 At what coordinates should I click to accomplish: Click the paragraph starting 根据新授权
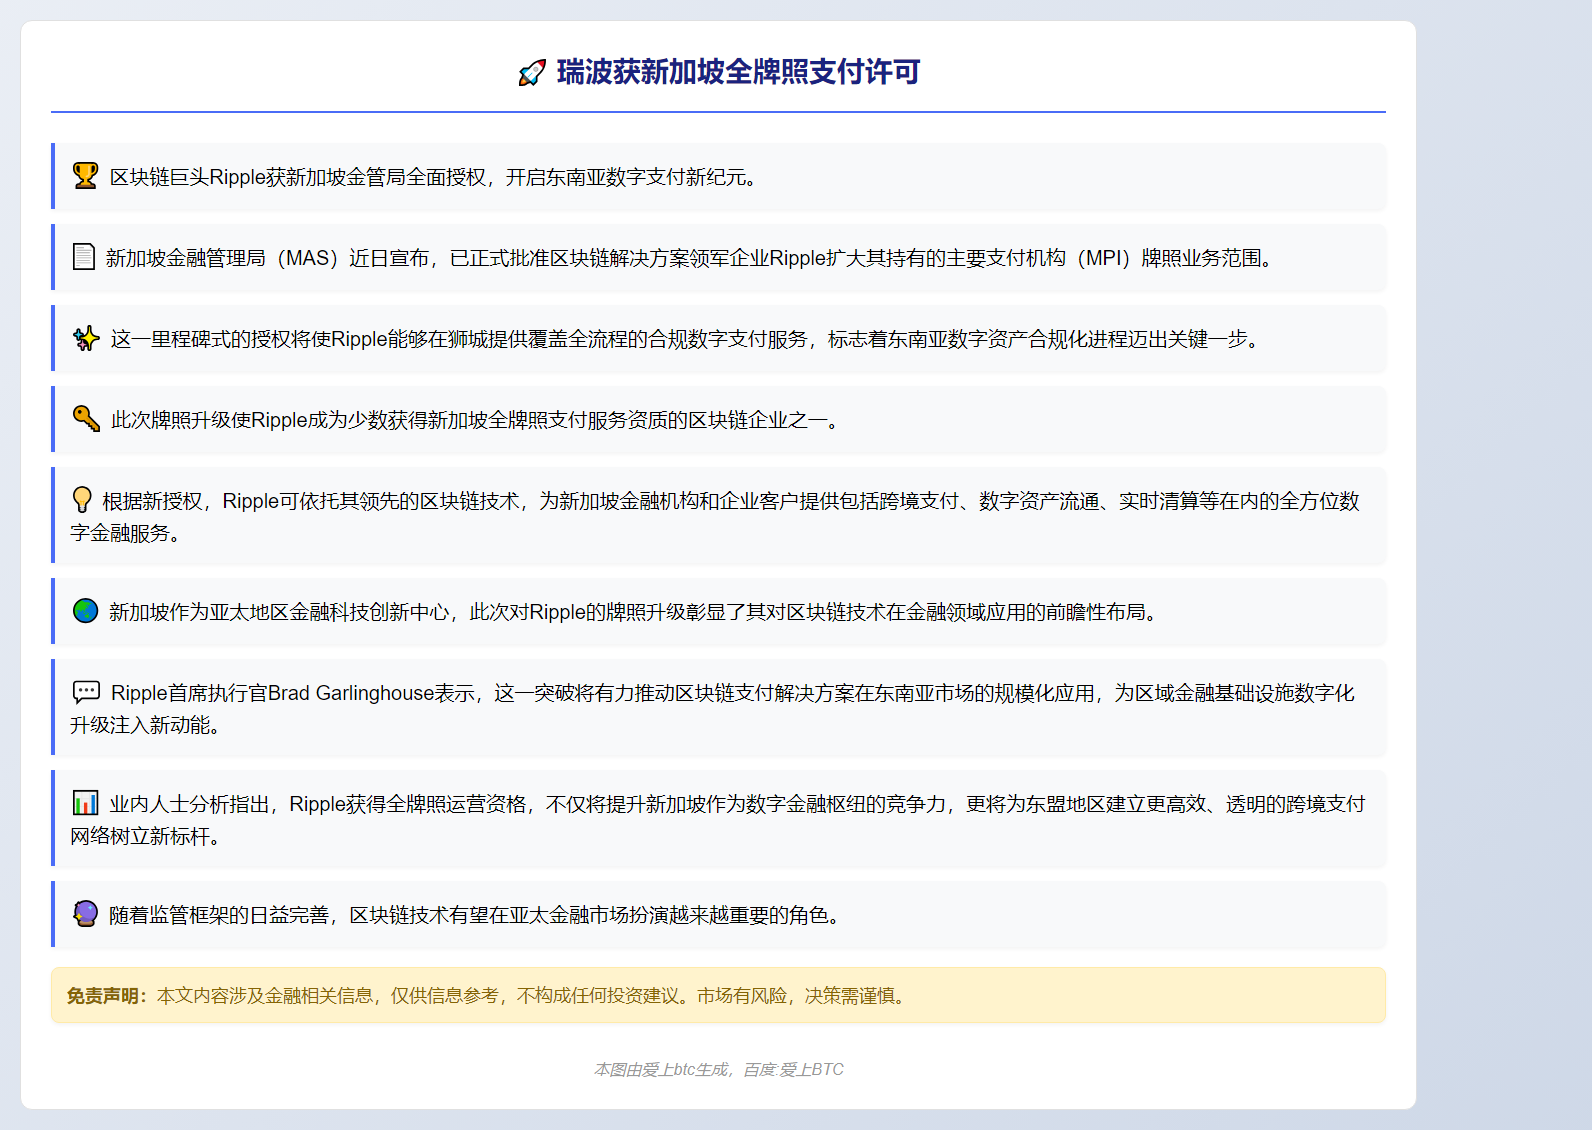point(714,516)
